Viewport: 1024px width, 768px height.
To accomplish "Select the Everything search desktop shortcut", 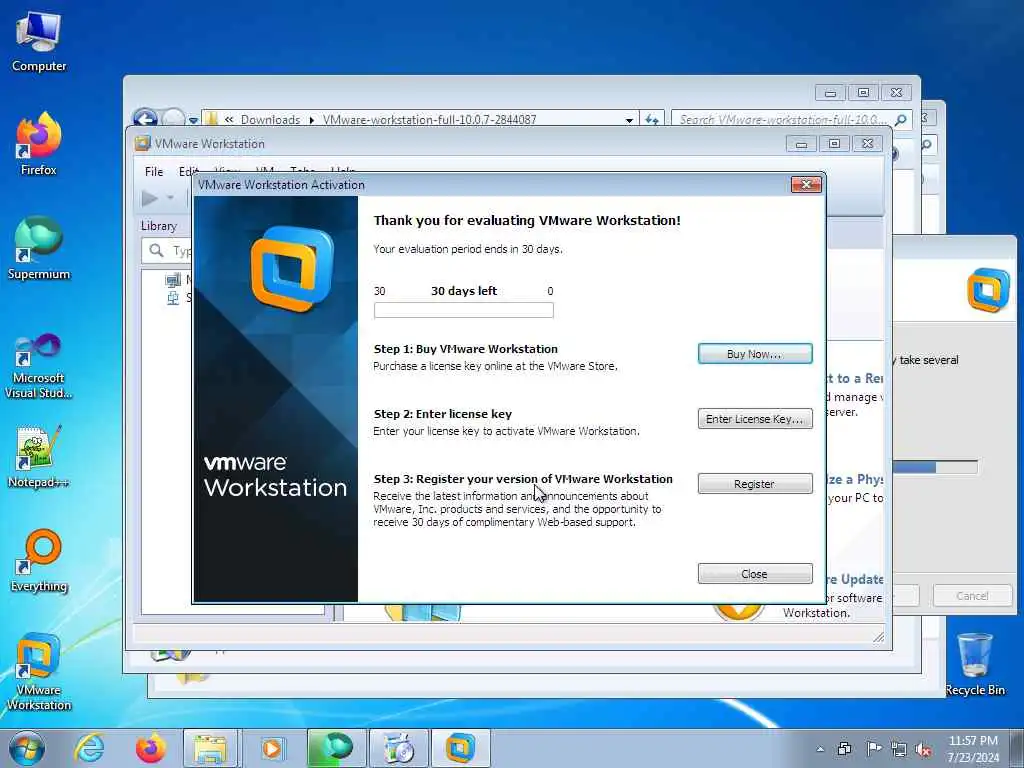I will click(39, 561).
